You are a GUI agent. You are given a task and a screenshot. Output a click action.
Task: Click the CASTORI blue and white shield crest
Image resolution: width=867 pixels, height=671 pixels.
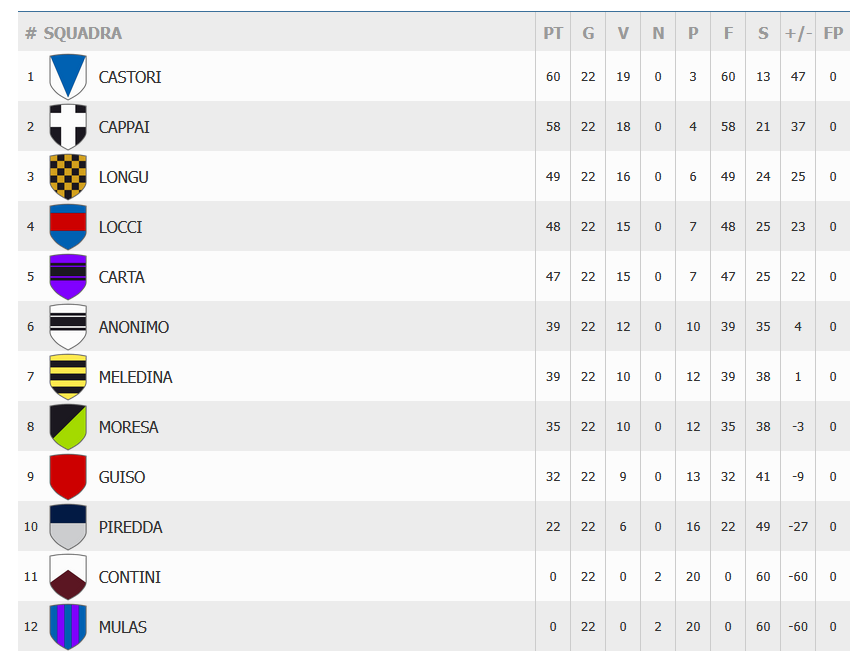(x=68, y=77)
